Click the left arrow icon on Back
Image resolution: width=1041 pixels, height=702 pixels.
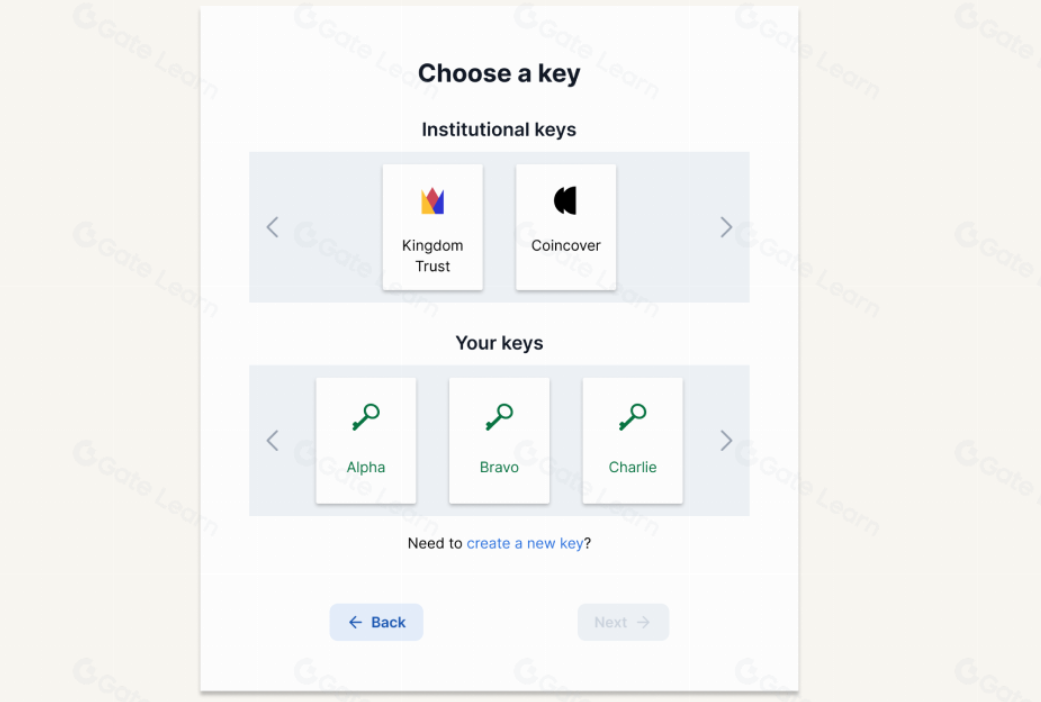click(355, 622)
